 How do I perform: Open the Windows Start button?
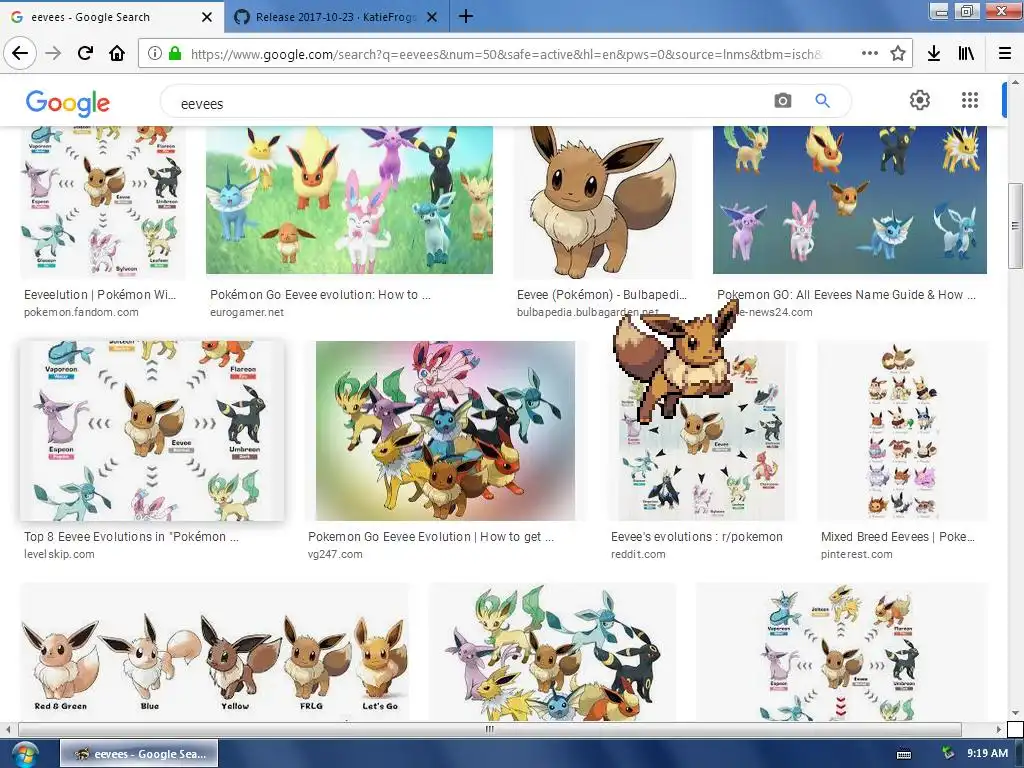tap(24, 754)
